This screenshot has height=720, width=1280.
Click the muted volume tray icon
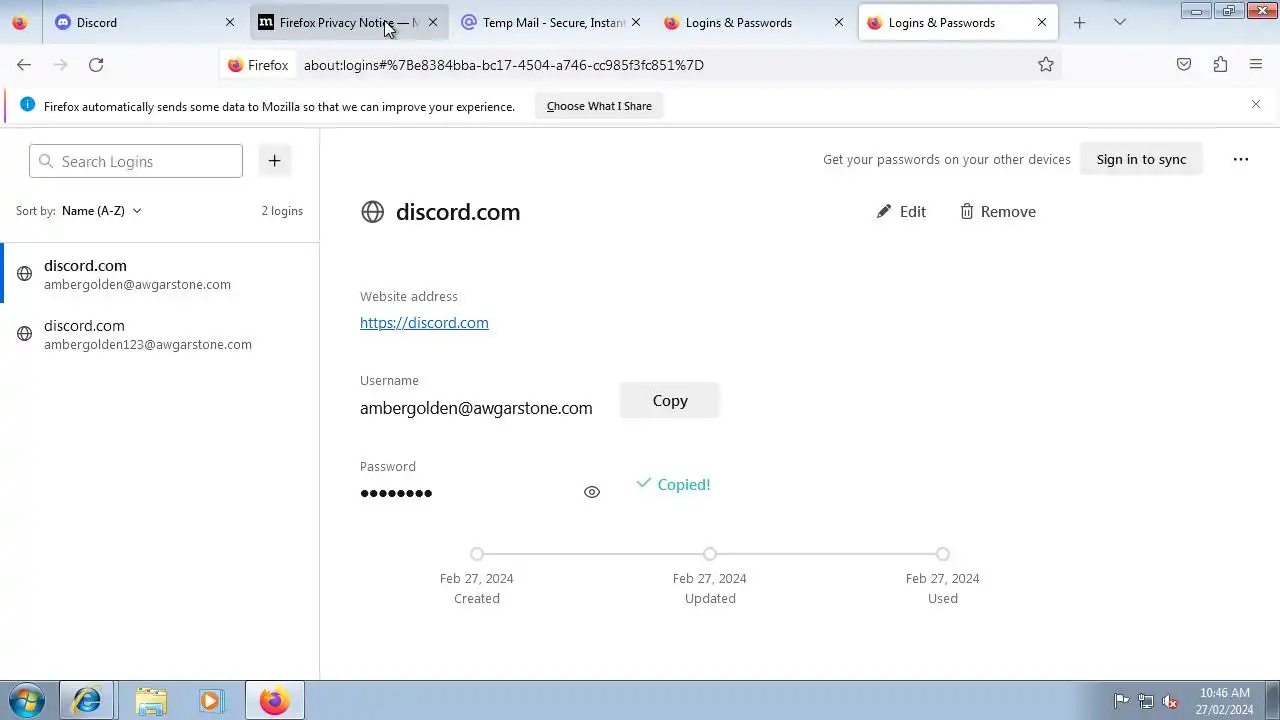click(1170, 701)
